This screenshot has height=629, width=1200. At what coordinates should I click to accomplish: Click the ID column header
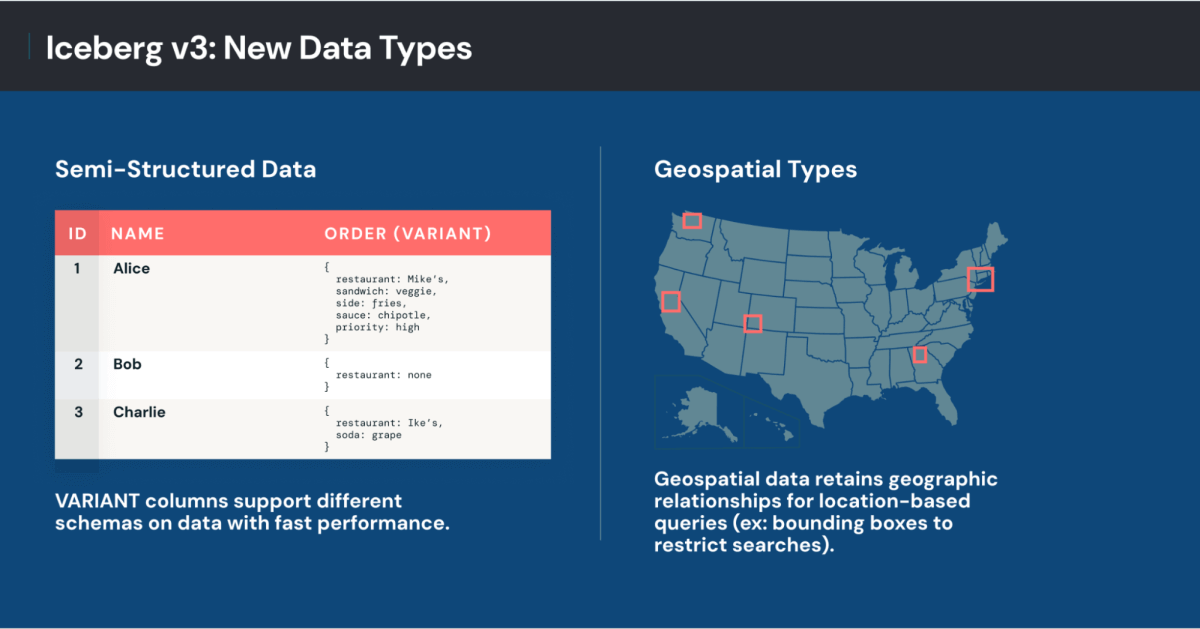click(77, 233)
